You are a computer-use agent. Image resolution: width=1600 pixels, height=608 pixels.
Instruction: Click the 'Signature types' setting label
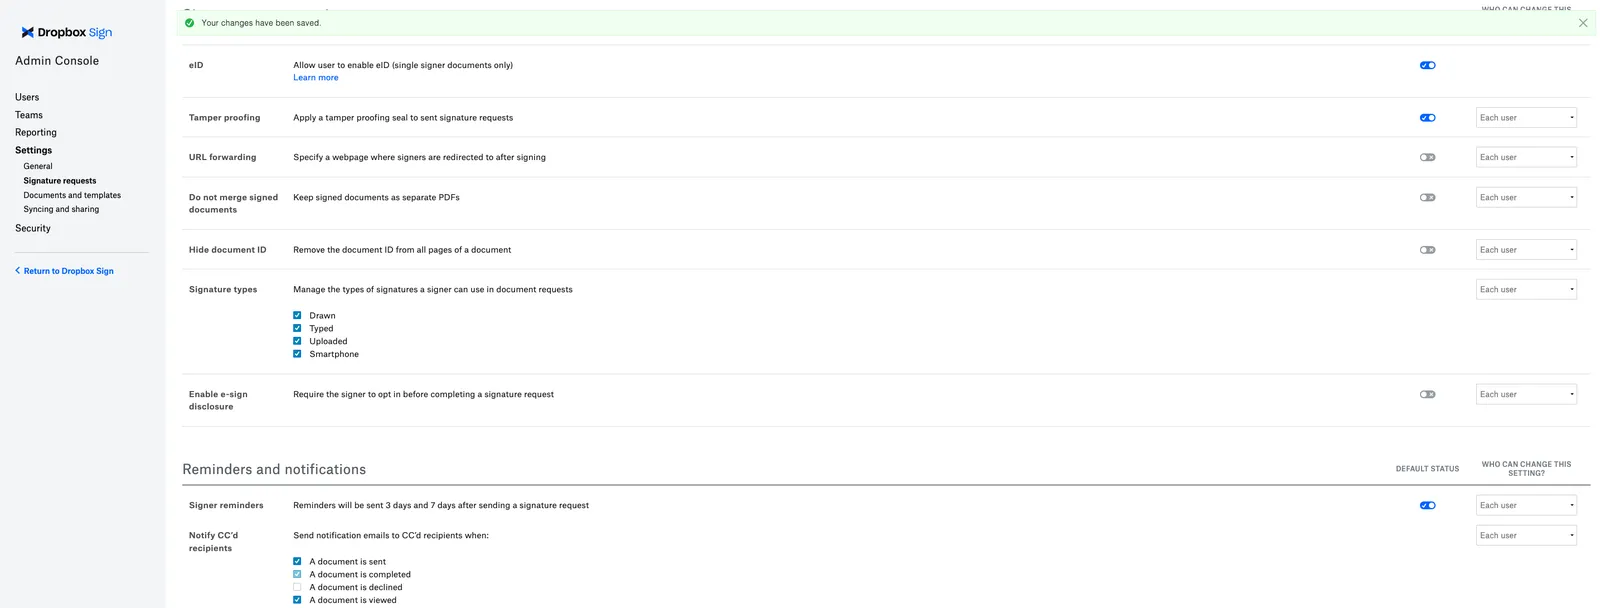click(x=223, y=290)
